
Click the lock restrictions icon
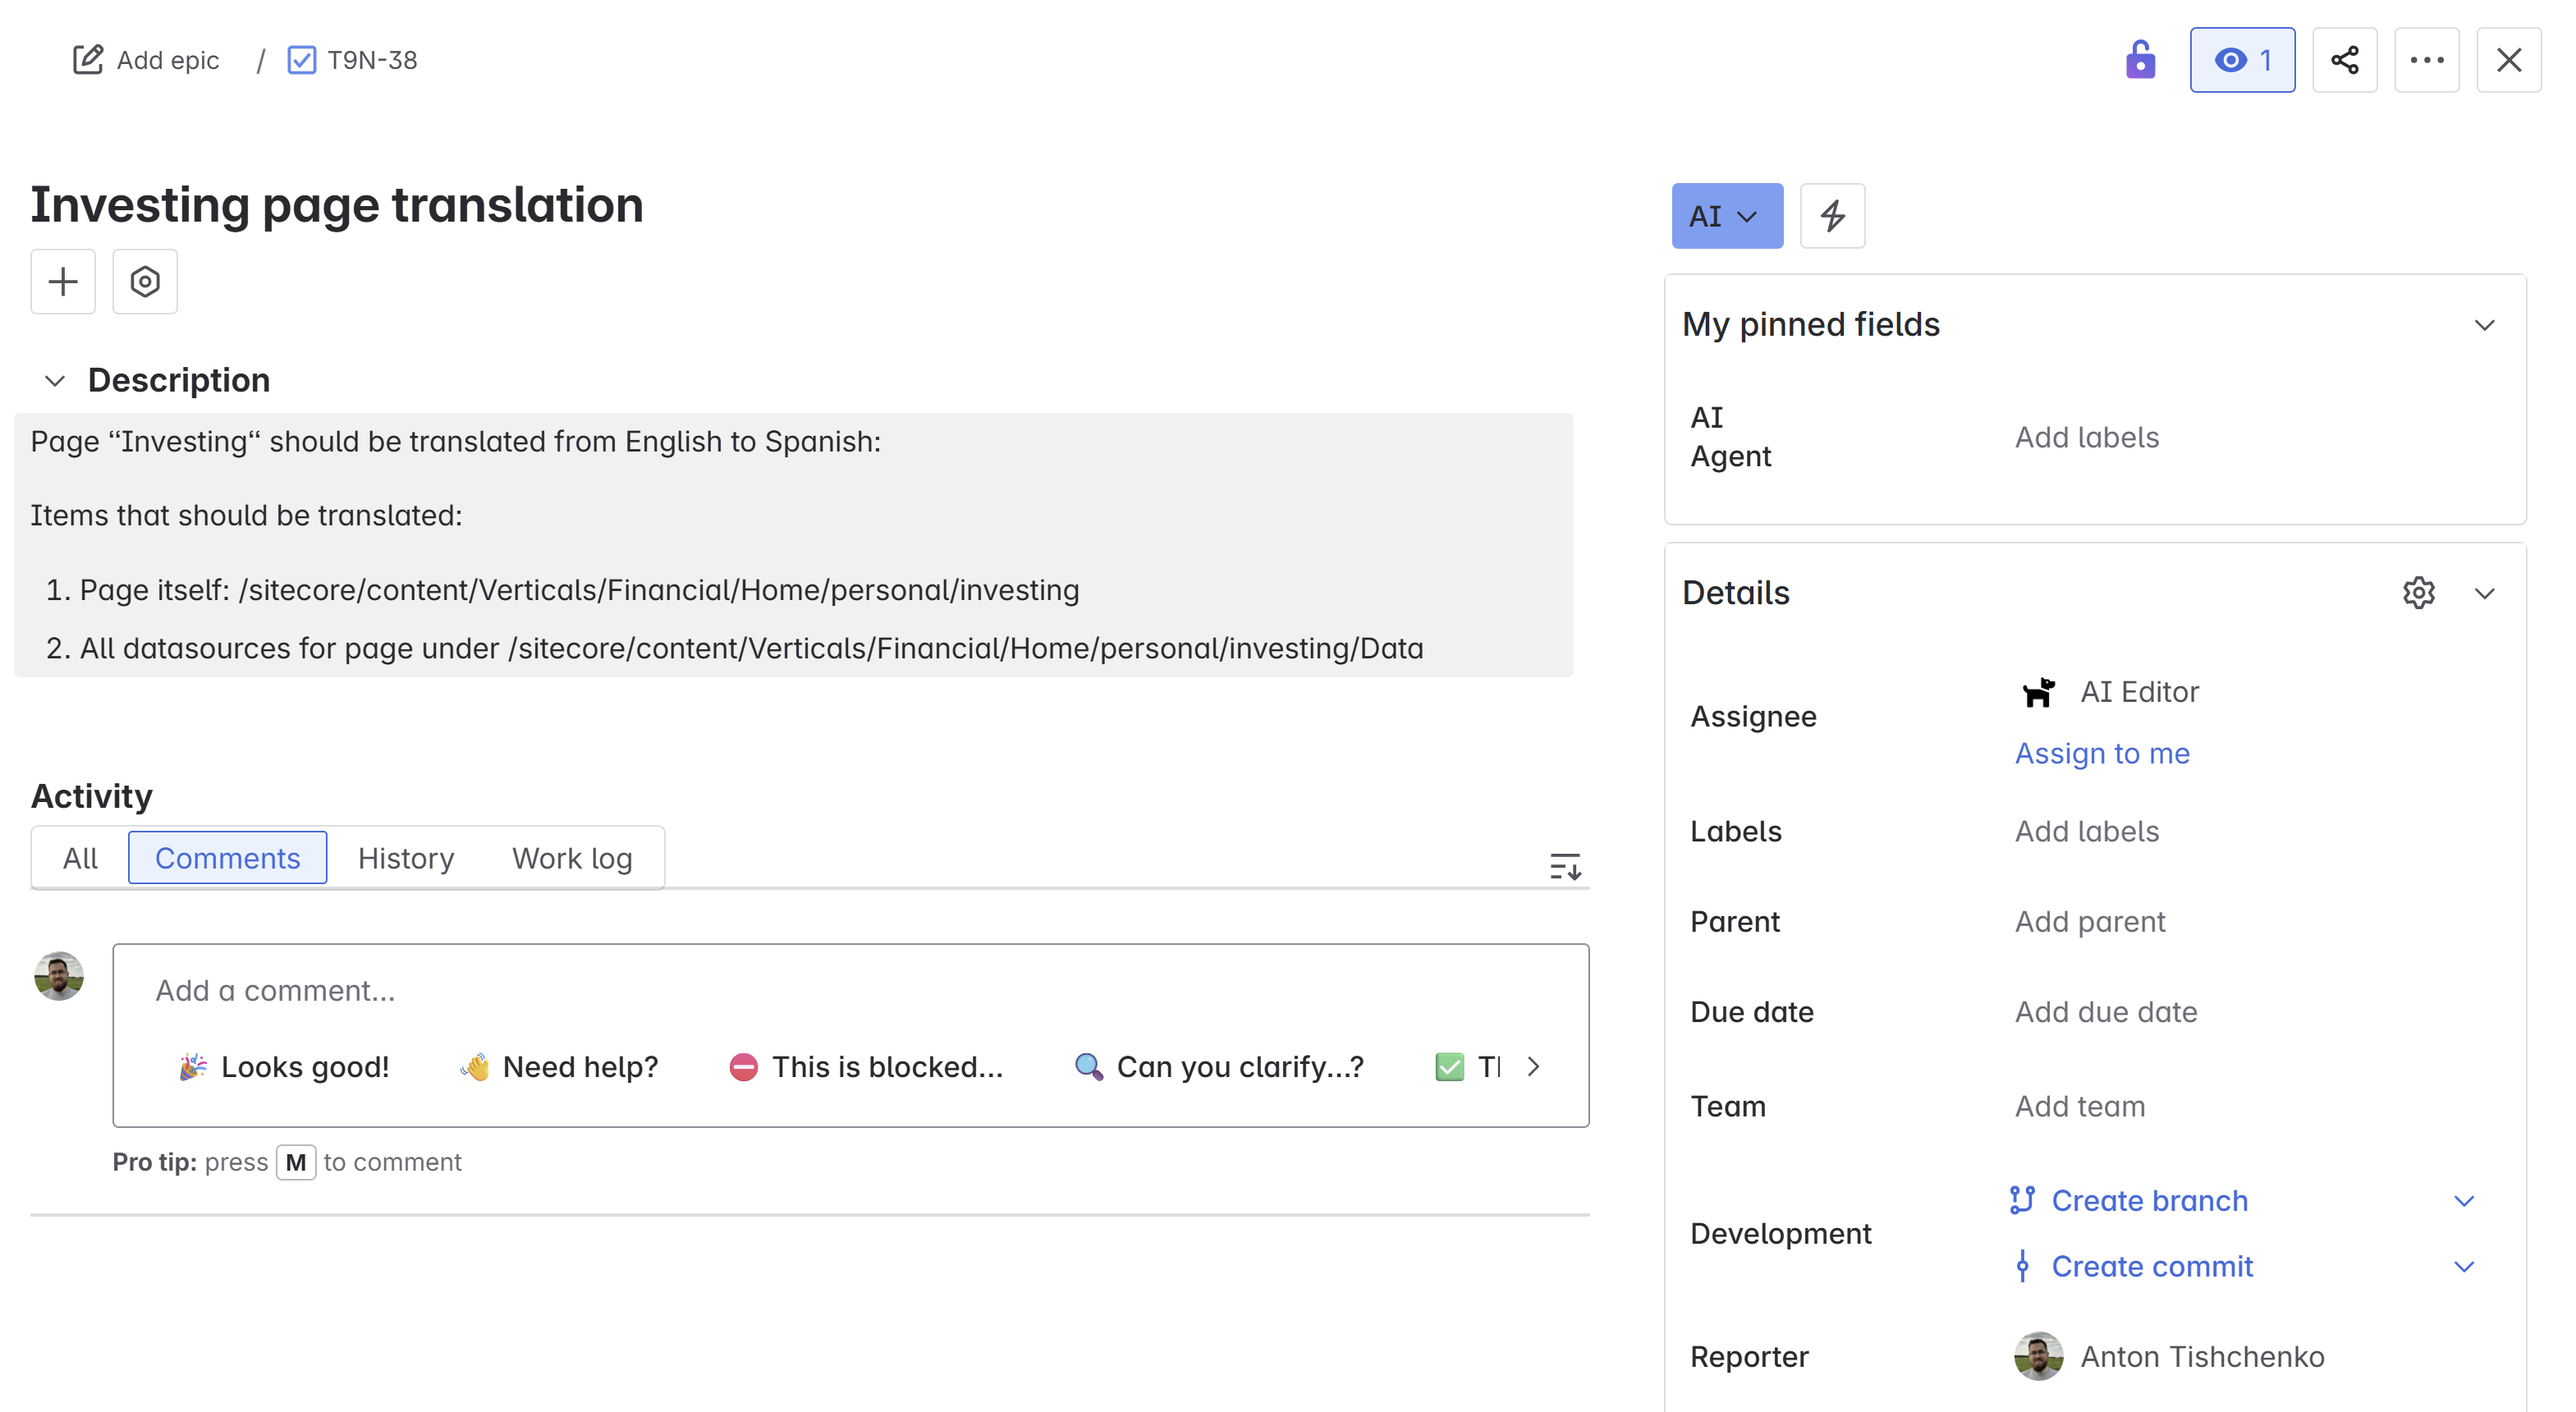[x=2140, y=60]
